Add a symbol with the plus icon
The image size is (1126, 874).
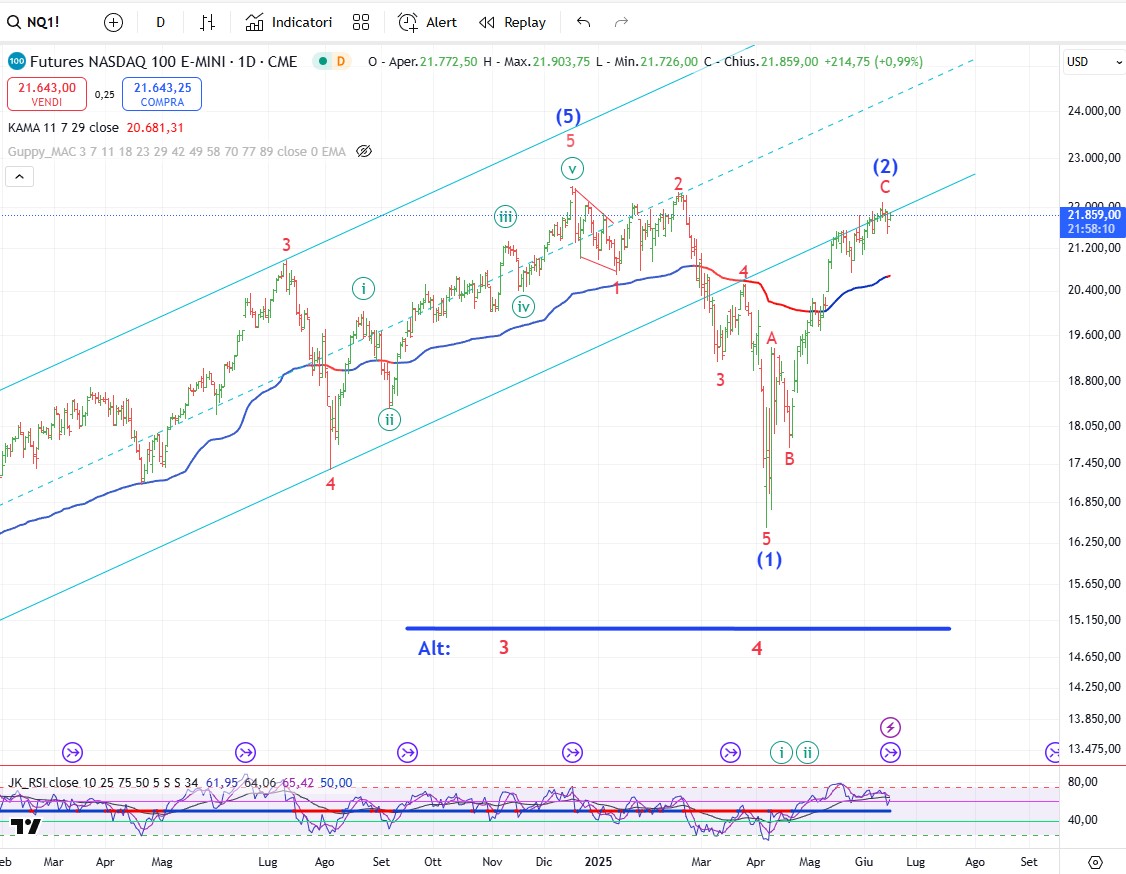(113, 22)
